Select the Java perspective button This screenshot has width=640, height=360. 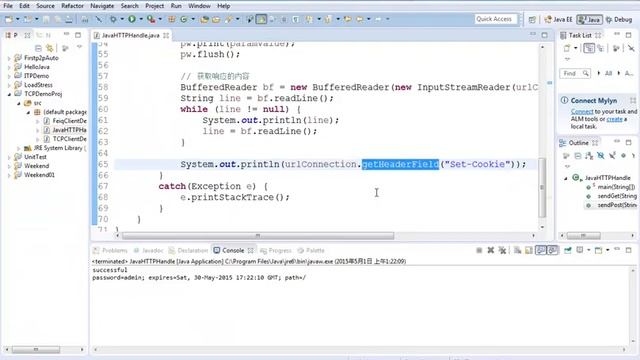589,19
